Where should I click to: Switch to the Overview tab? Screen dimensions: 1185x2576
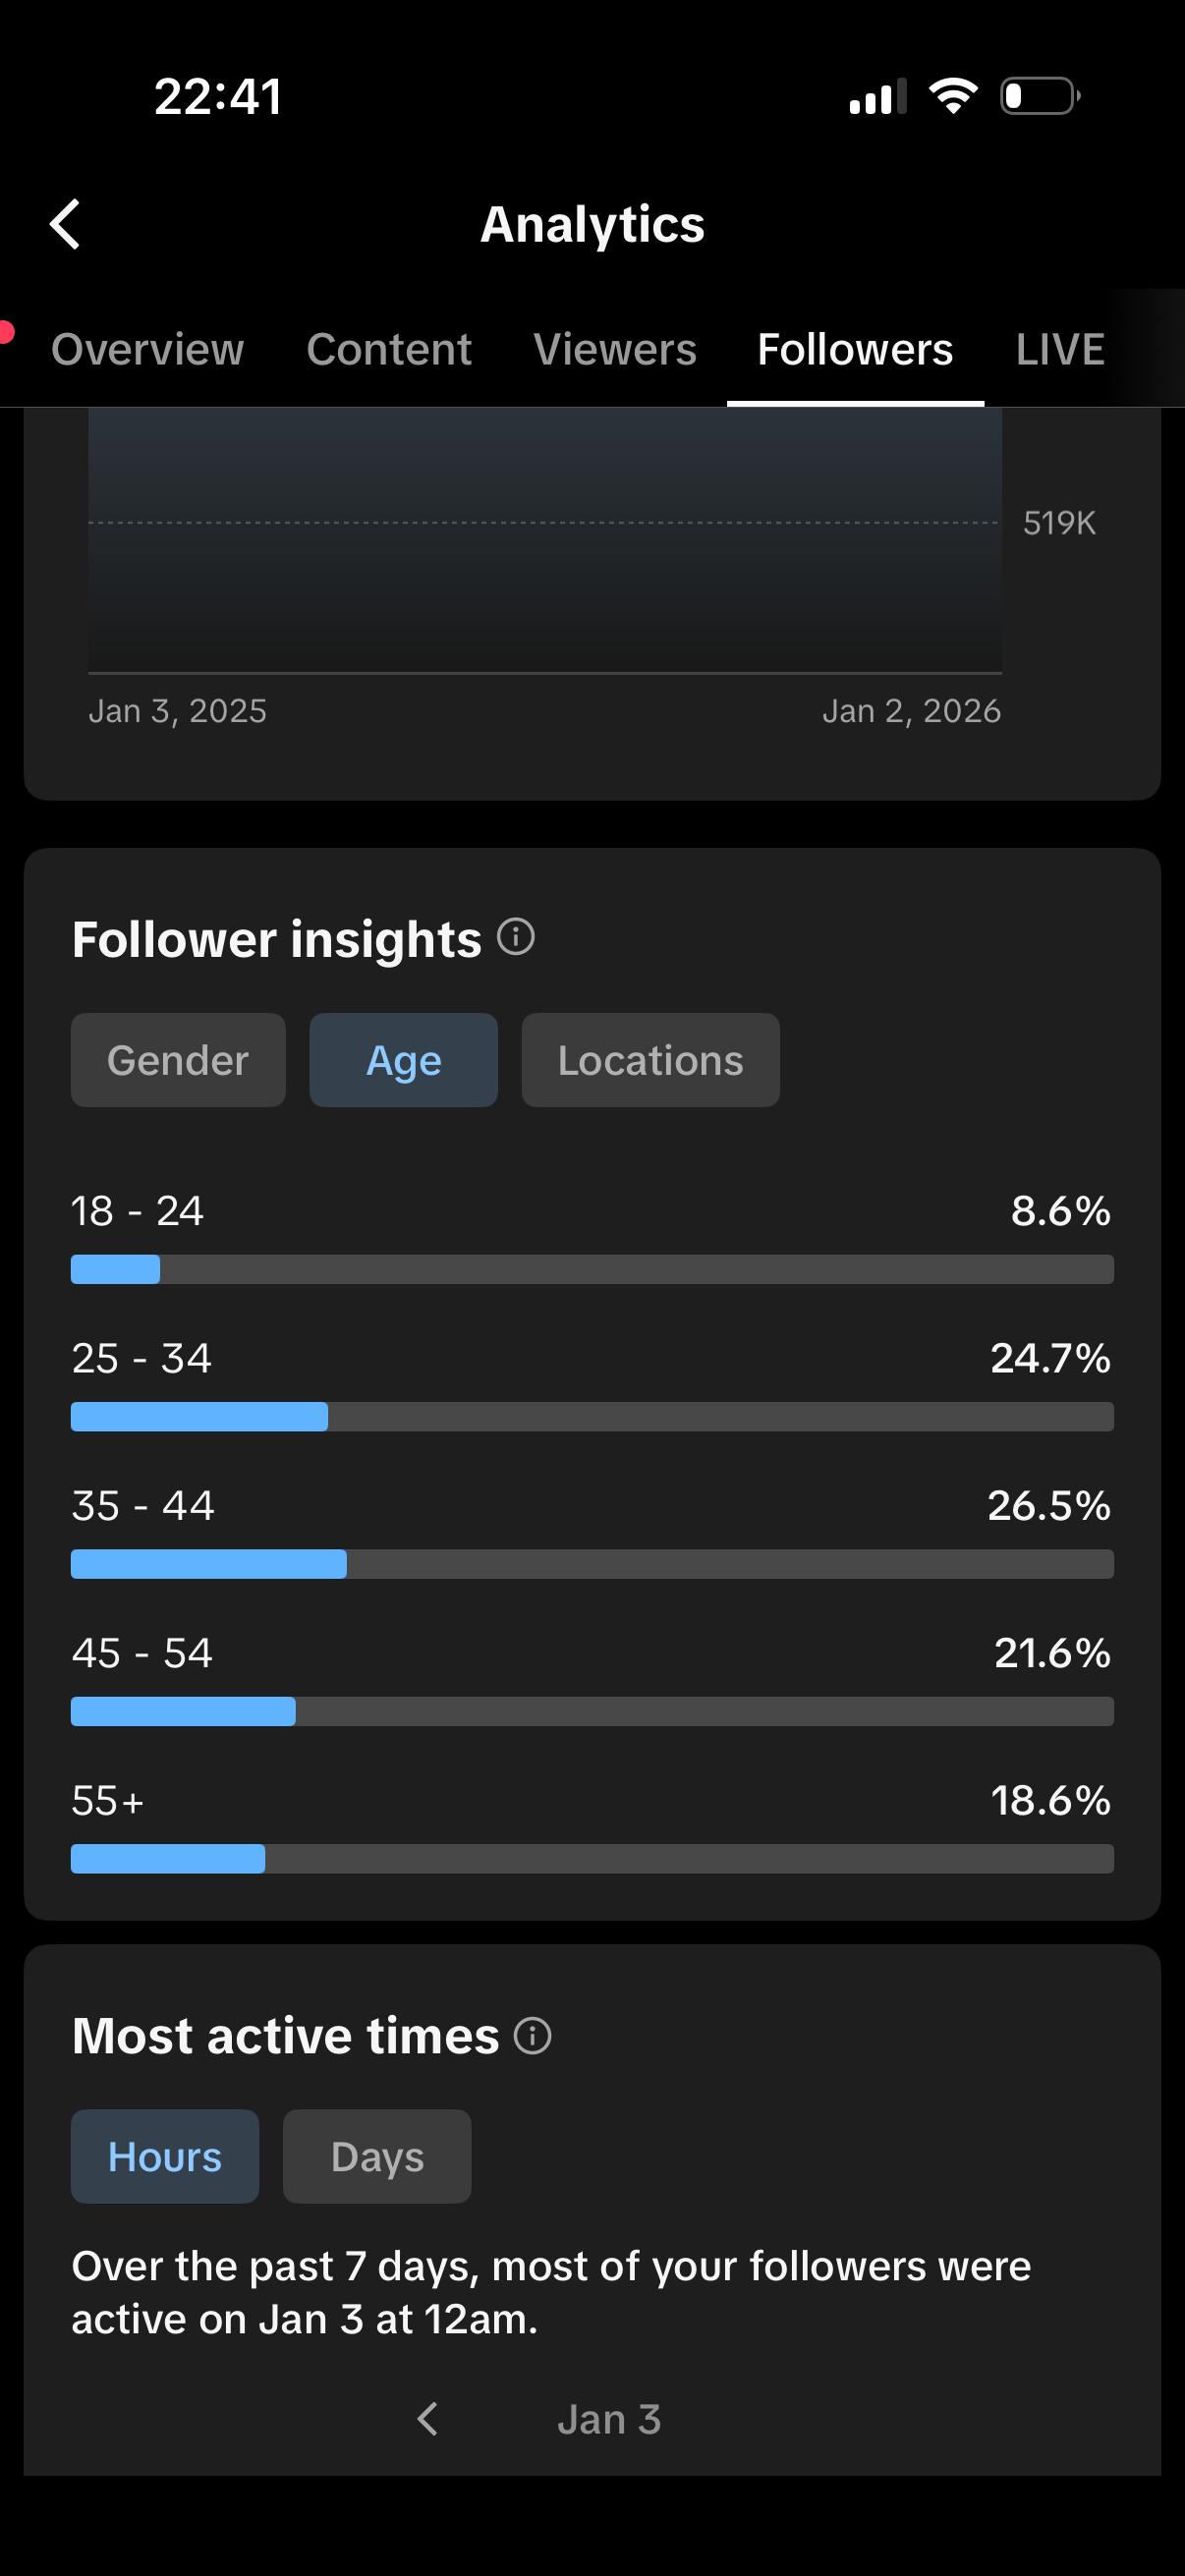[148, 350]
